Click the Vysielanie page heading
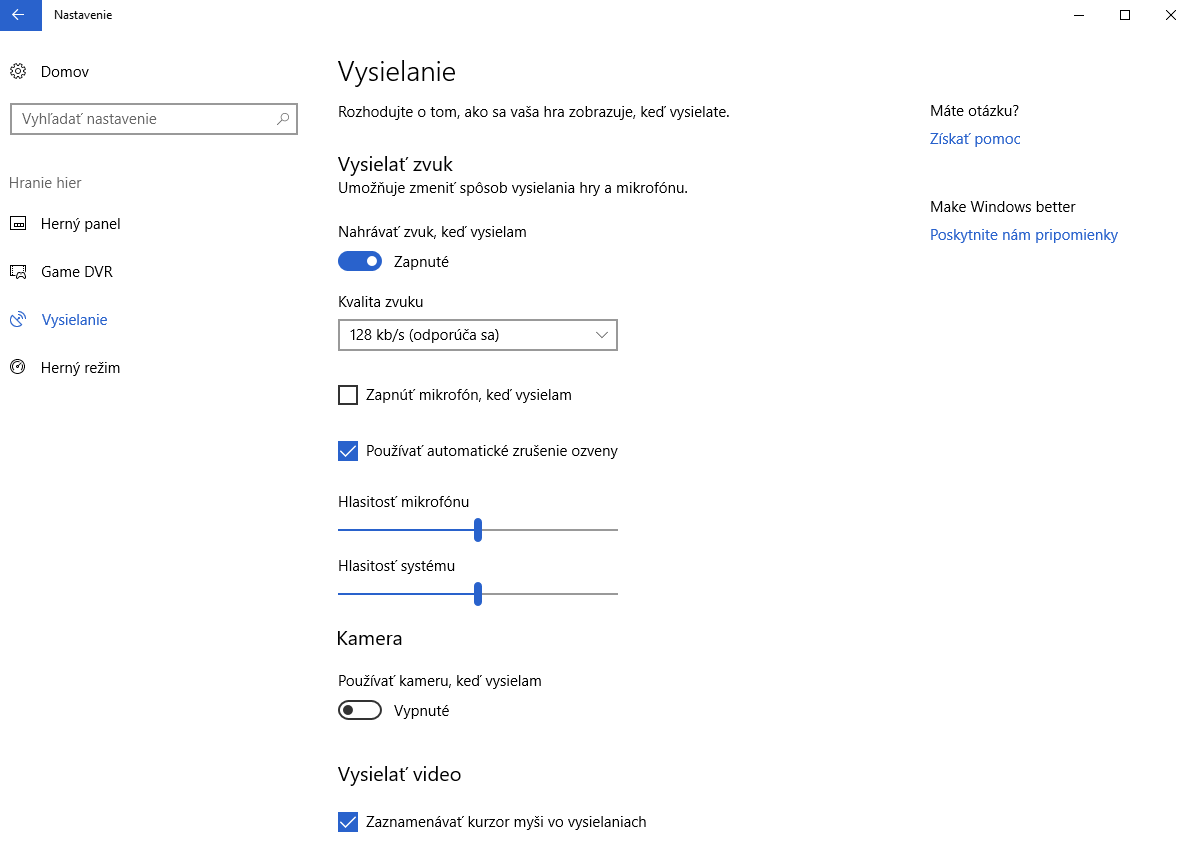This screenshot has width=1187, height=857. pos(397,72)
